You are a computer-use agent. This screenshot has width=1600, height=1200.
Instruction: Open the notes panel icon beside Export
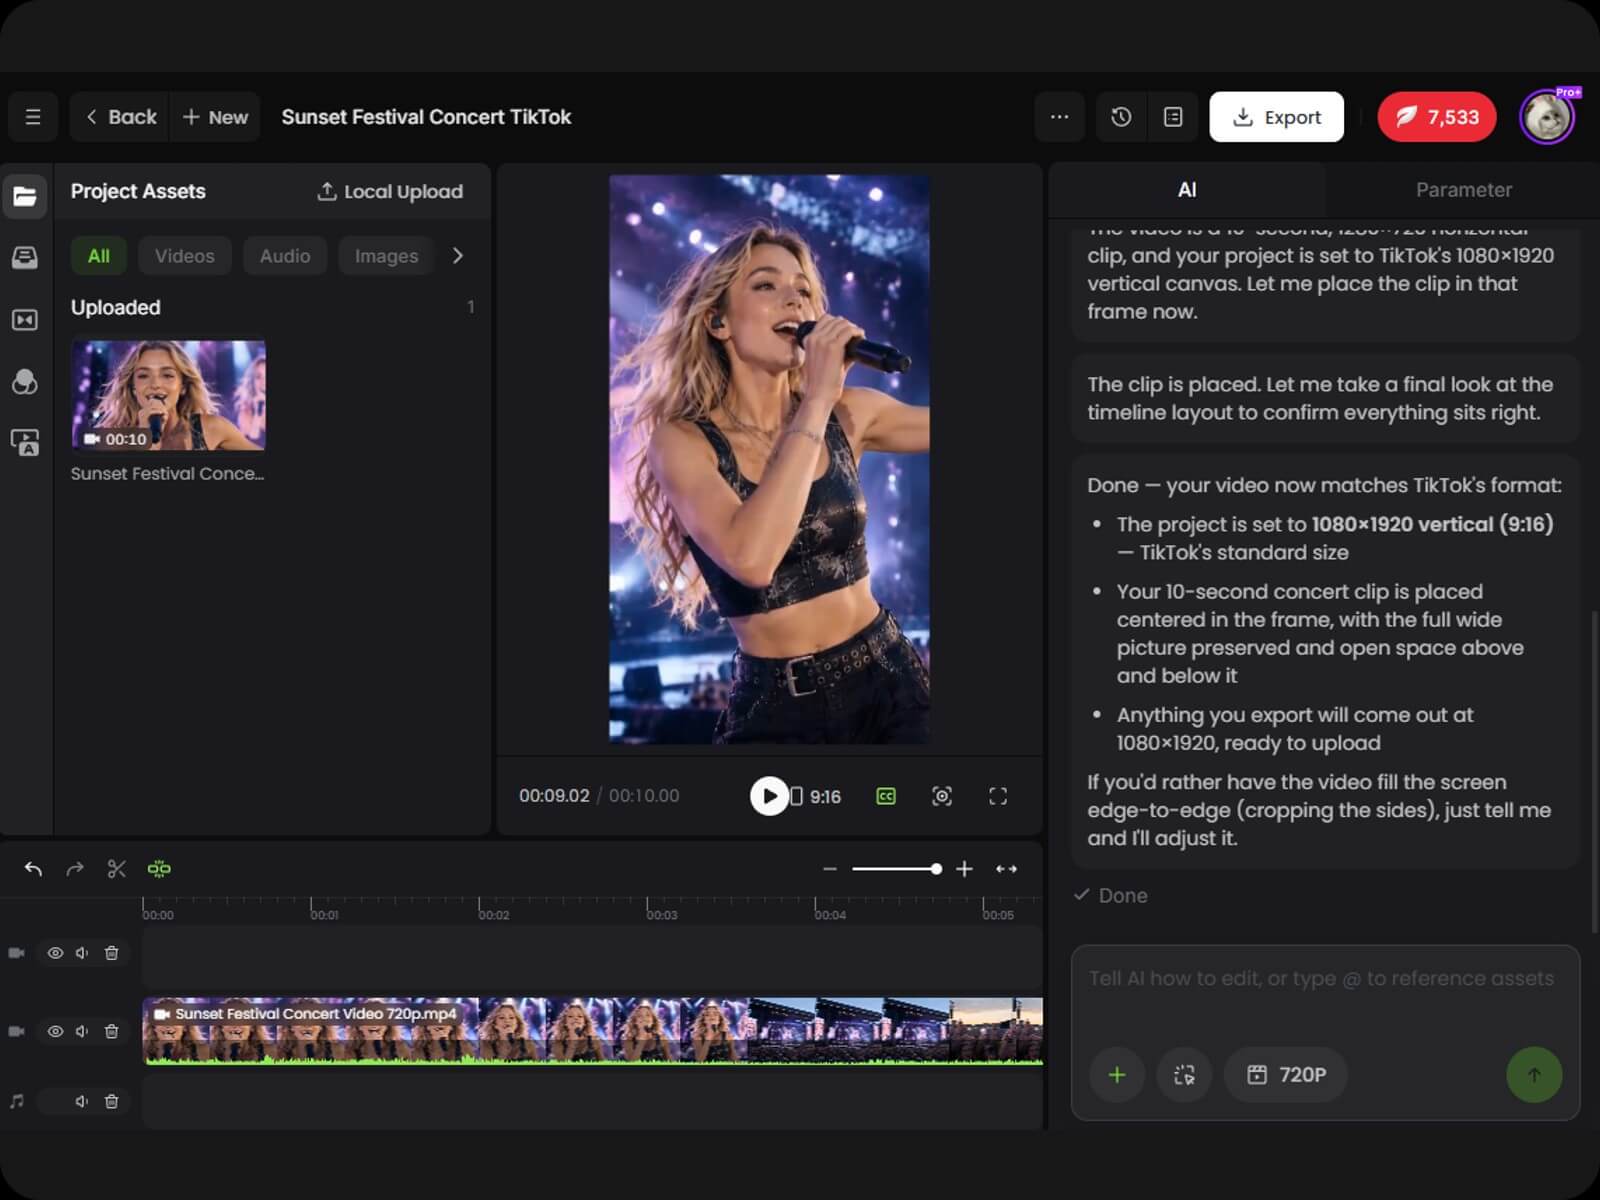coord(1173,117)
